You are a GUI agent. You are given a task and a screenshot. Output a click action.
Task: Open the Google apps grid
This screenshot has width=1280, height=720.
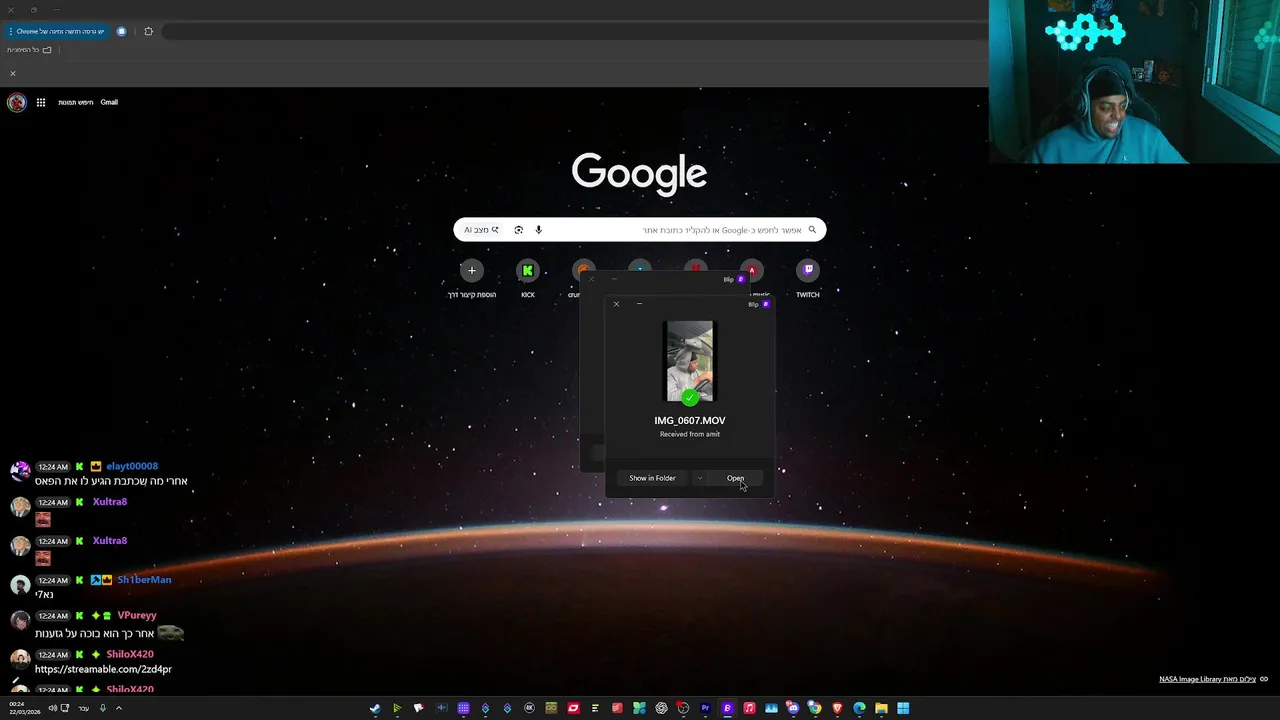tap(41, 102)
